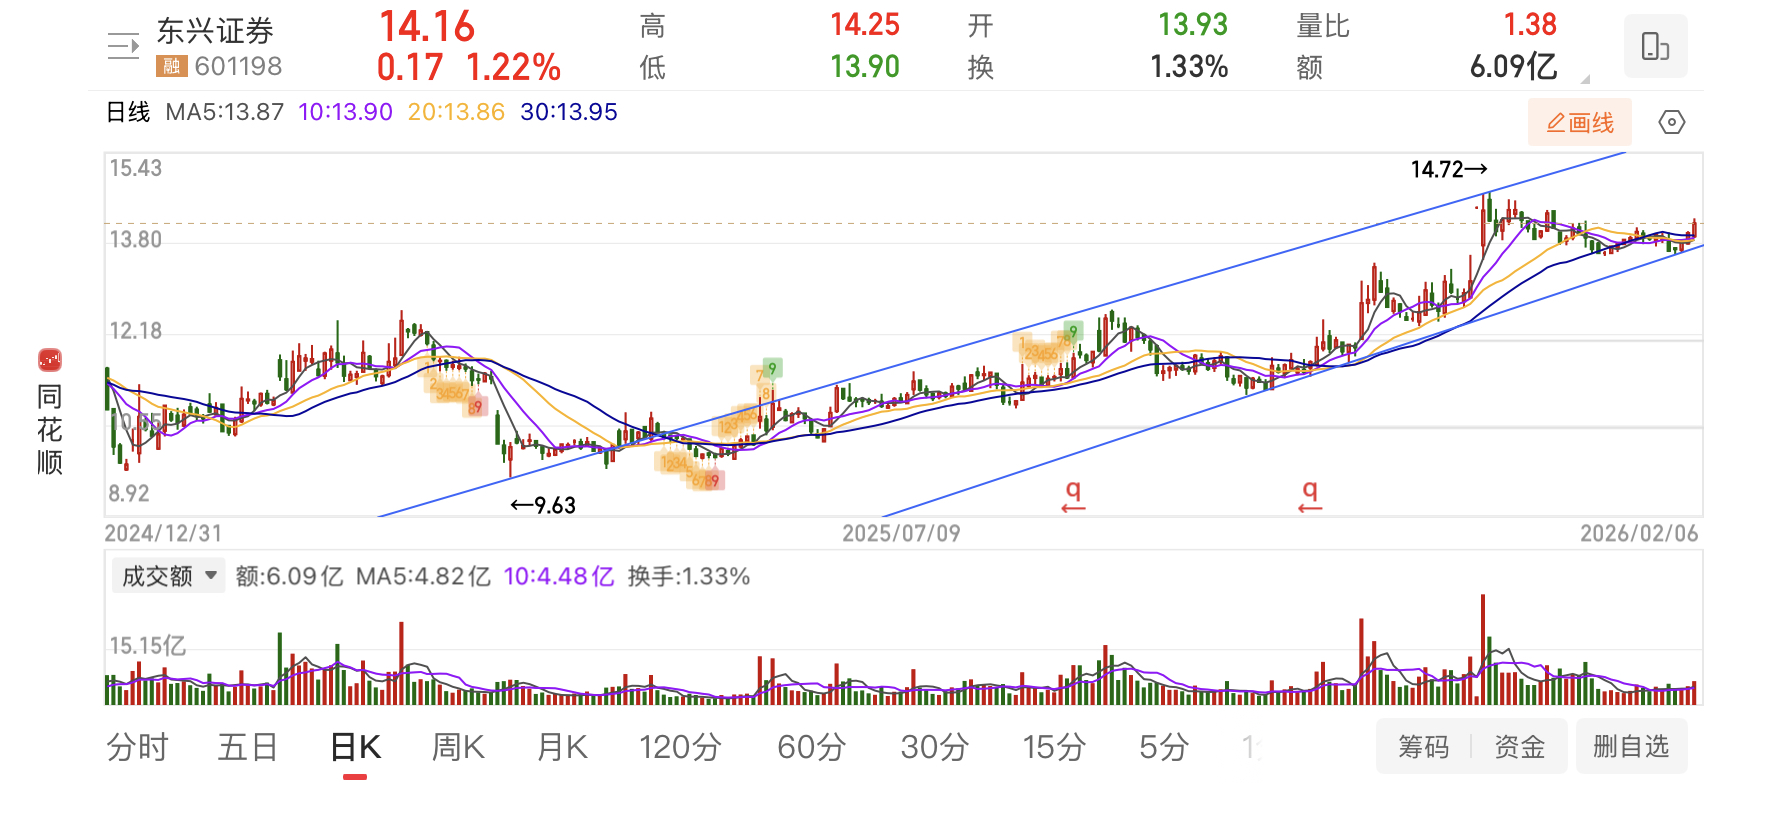Tap the 换手:1.33% label

689,577
